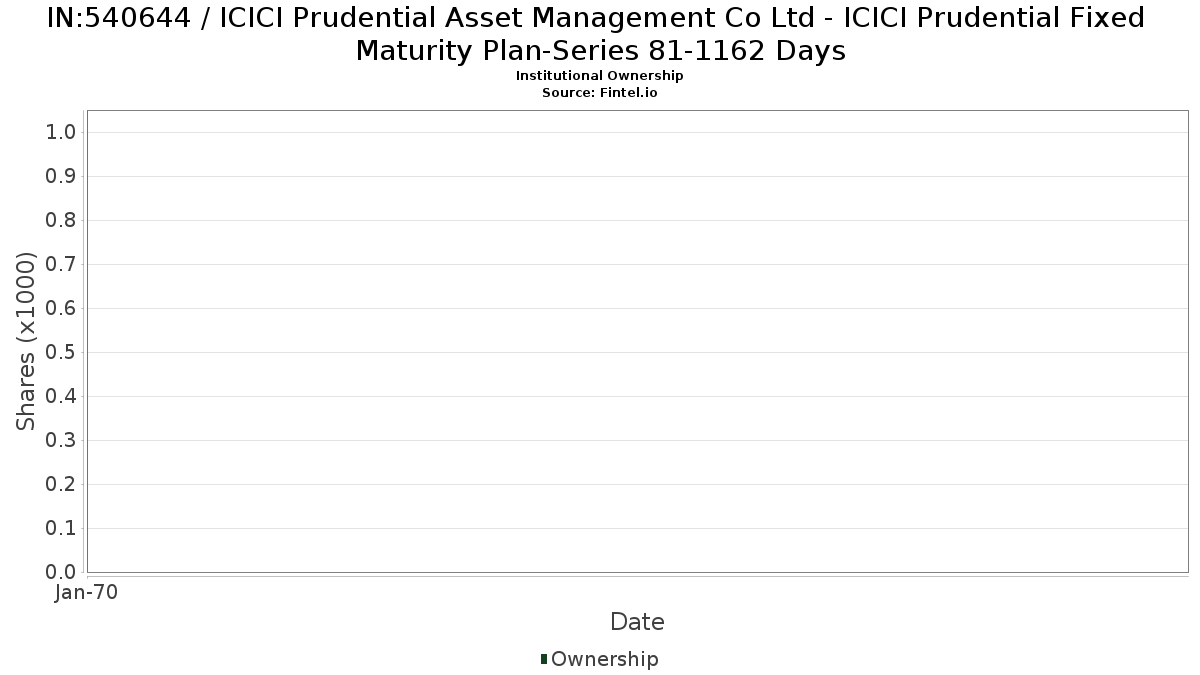
Task: Click the Ownership legend label
Action: point(604,659)
